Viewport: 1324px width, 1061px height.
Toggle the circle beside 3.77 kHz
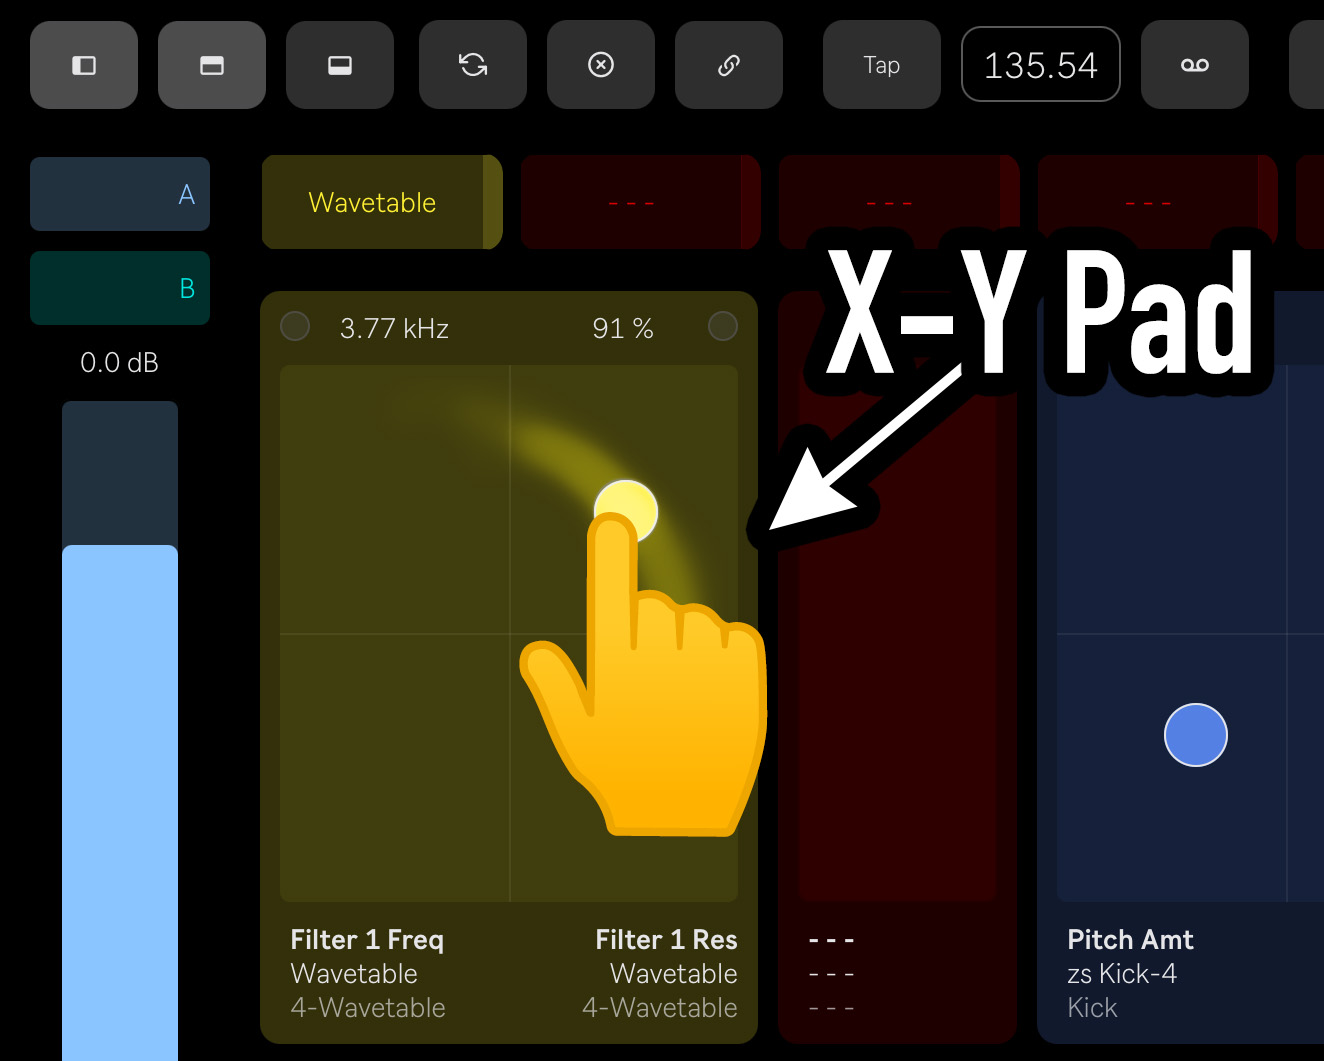tap(295, 326)
